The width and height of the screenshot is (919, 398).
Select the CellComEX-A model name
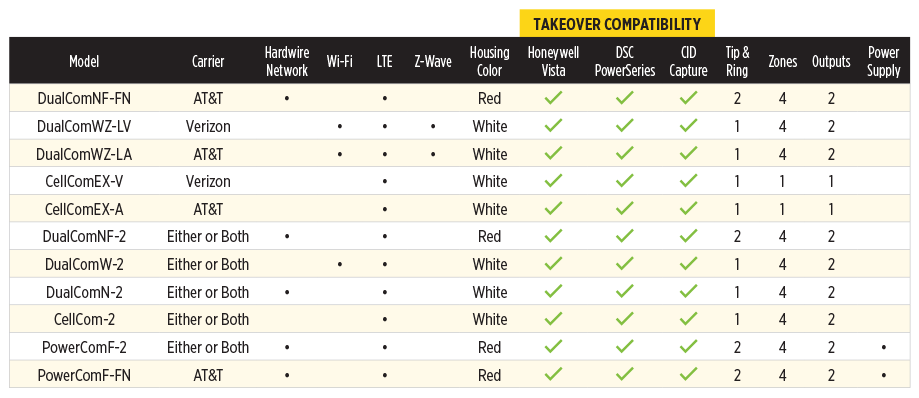(84, 209)
